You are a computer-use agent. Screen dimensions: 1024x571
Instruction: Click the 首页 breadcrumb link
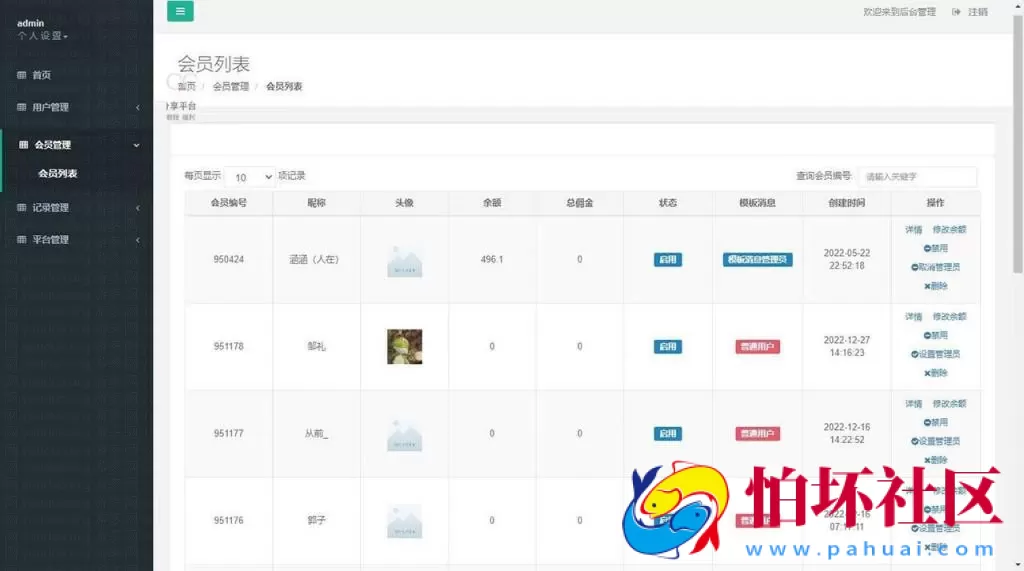(x=187, y=86)
